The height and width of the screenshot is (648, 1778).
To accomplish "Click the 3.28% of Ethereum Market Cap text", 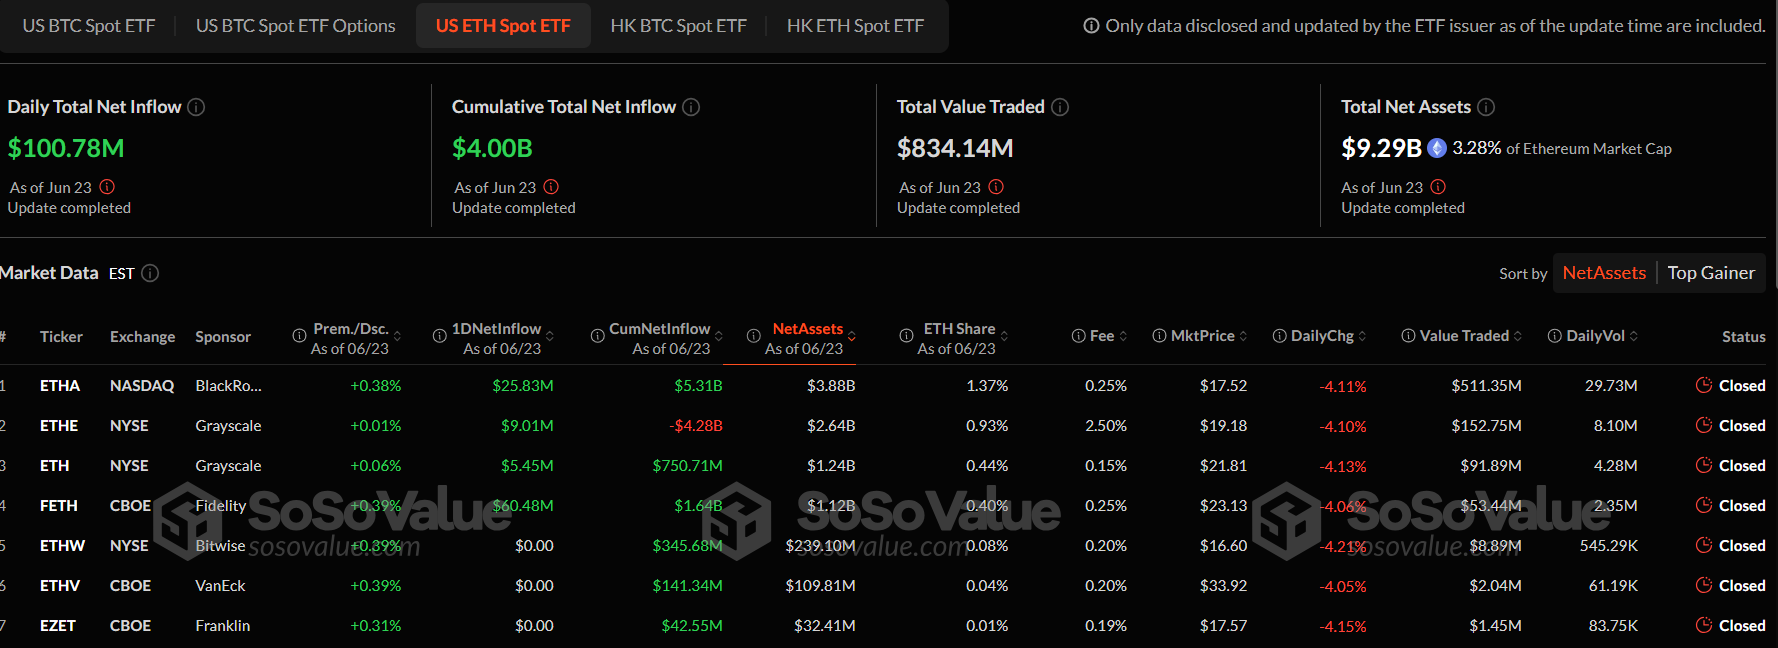I will coord(1562,148).
